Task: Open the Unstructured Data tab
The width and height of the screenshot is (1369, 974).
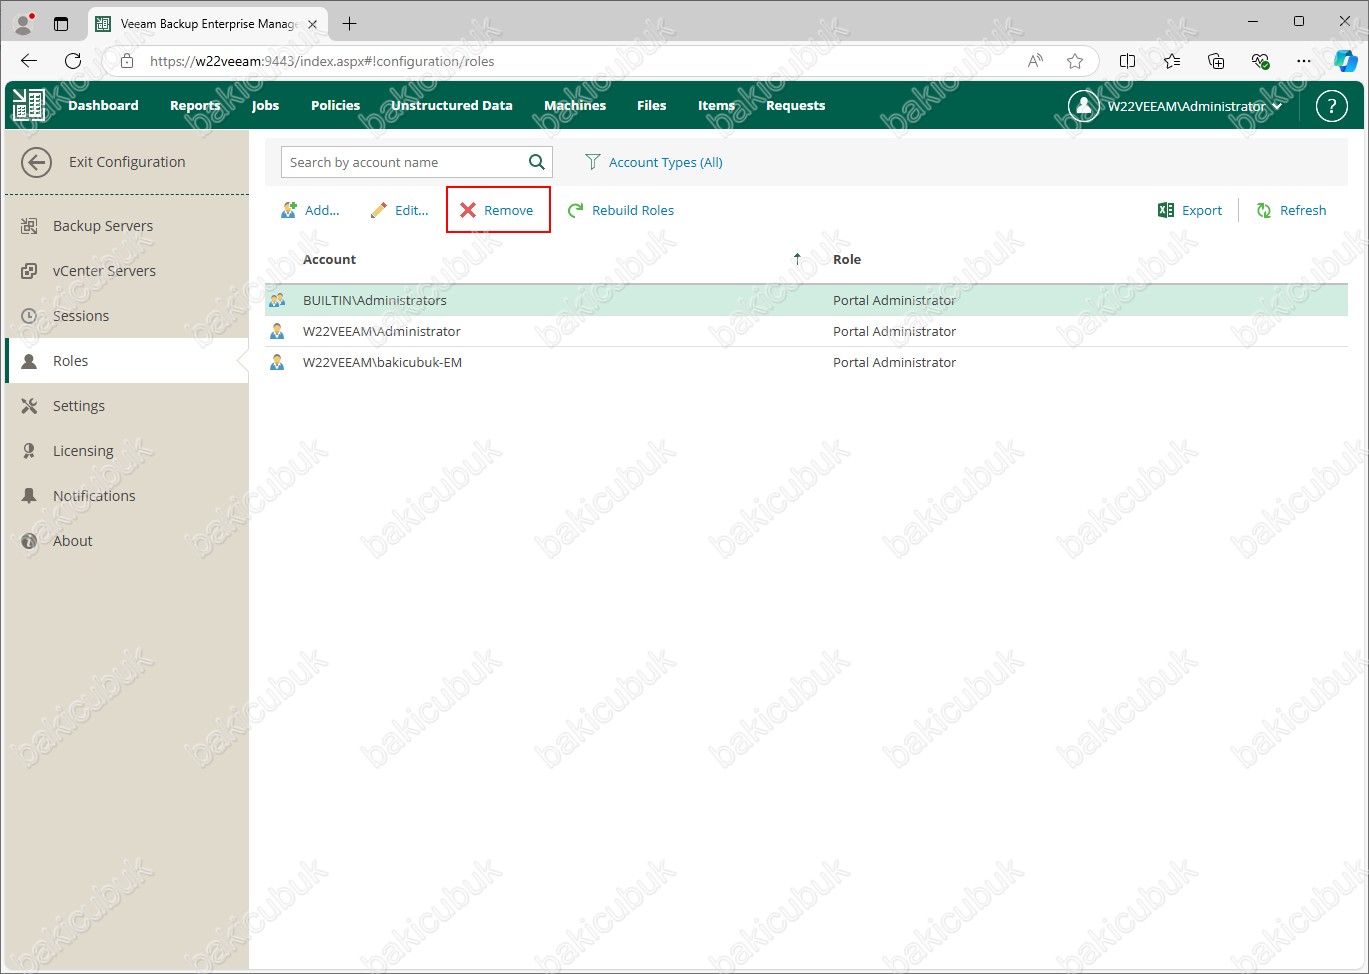Action: [451, 105]
